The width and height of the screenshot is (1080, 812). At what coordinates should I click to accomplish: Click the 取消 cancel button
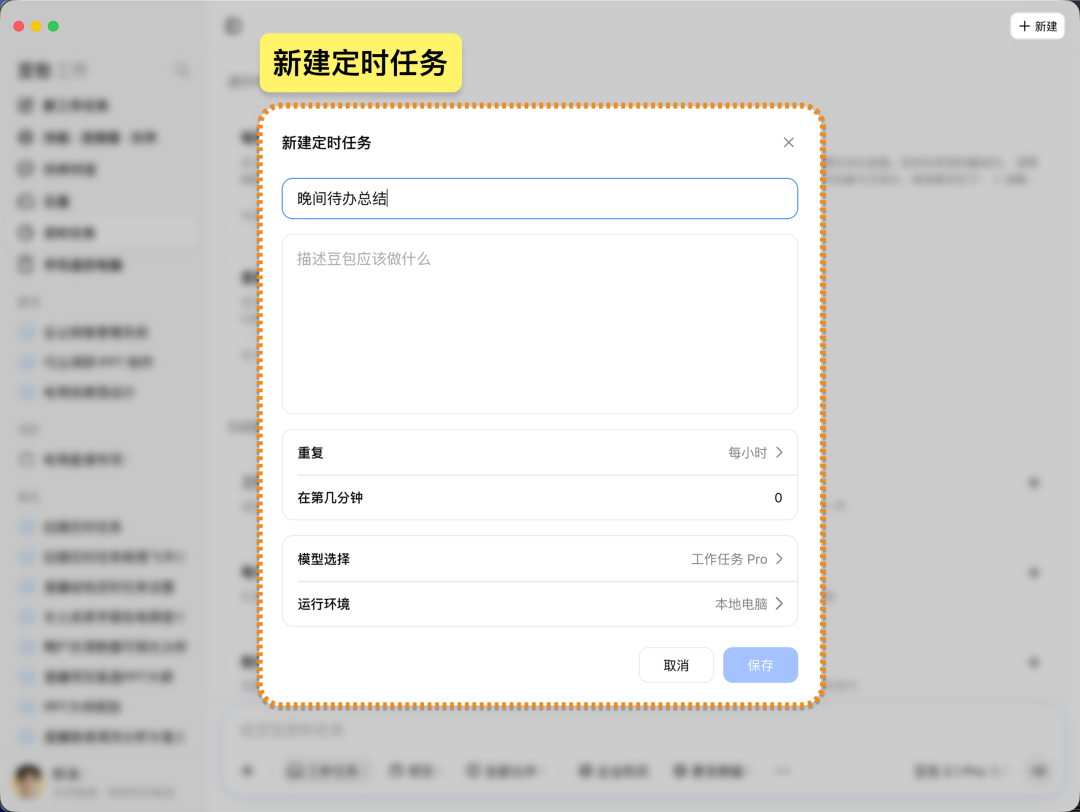[676, 665]
